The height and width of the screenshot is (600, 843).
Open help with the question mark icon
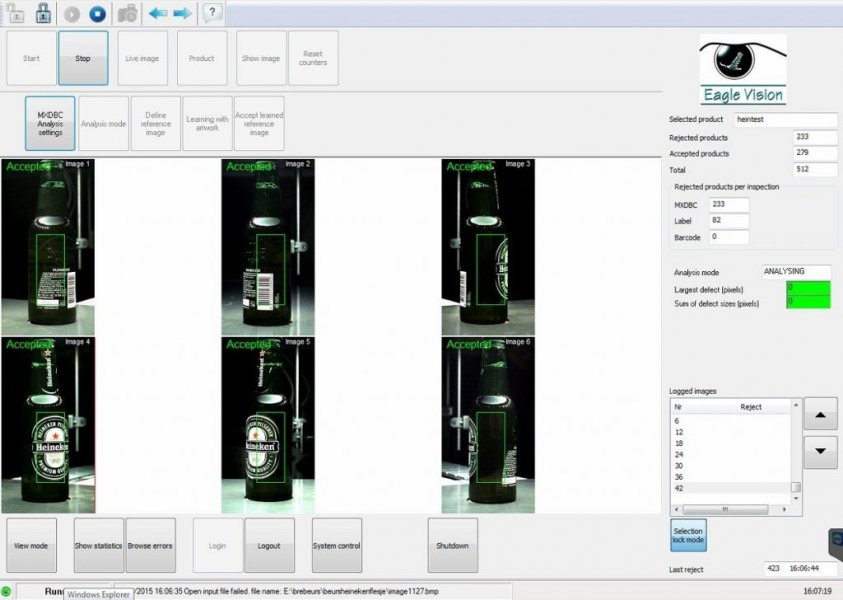pos(212,12)
